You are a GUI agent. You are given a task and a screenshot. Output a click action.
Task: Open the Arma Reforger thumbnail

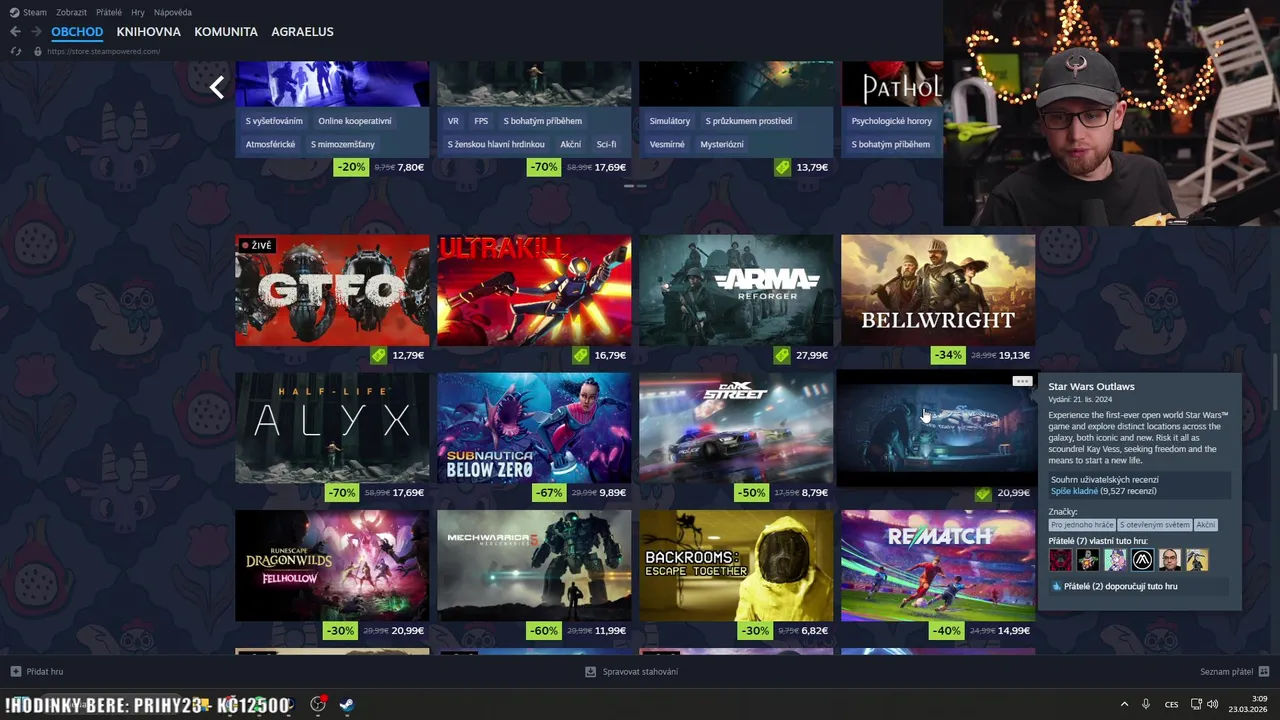736,290
